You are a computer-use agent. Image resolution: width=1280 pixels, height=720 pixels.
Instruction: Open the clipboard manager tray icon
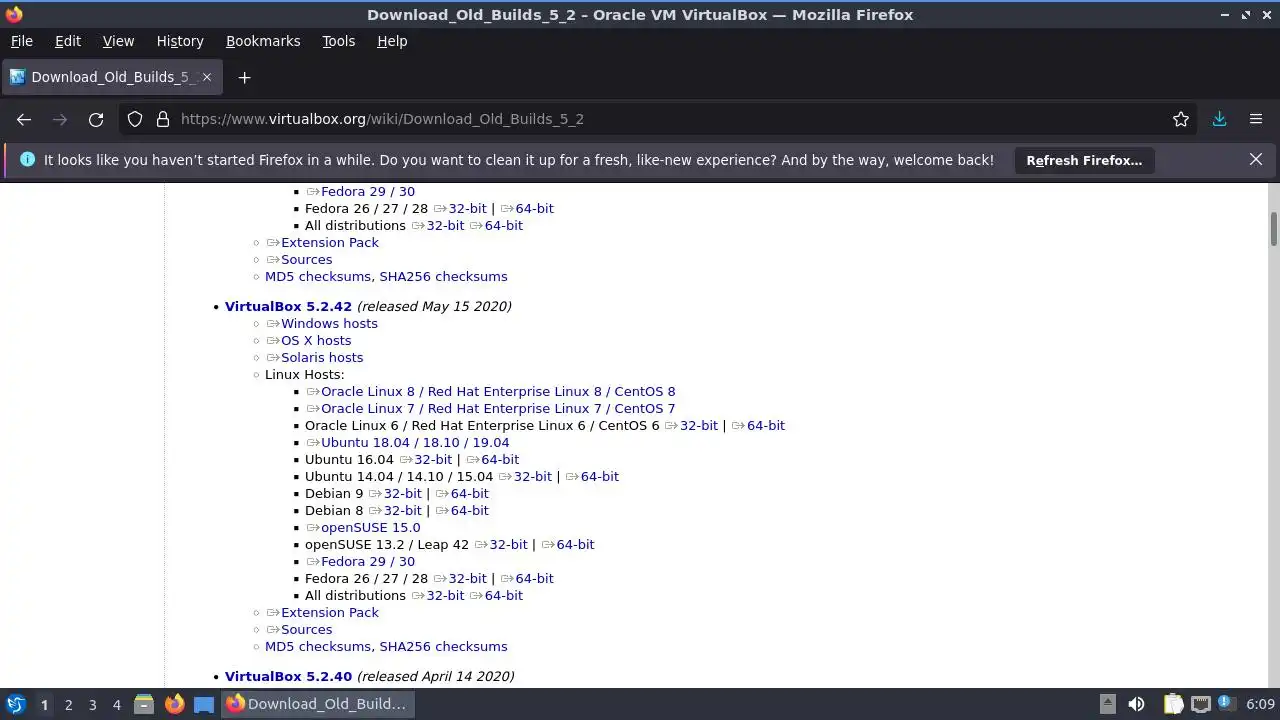[x=1173, y=704]
